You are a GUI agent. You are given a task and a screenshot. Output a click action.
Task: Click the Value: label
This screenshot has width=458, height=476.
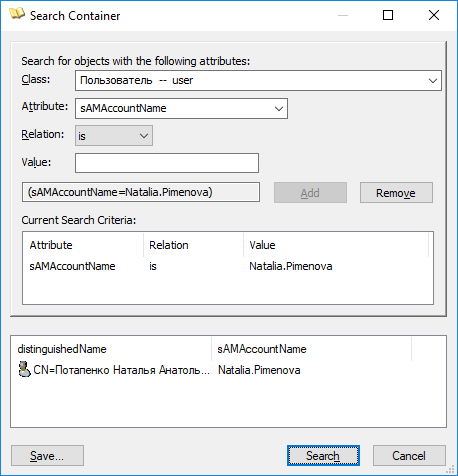[x=36, y=162]
